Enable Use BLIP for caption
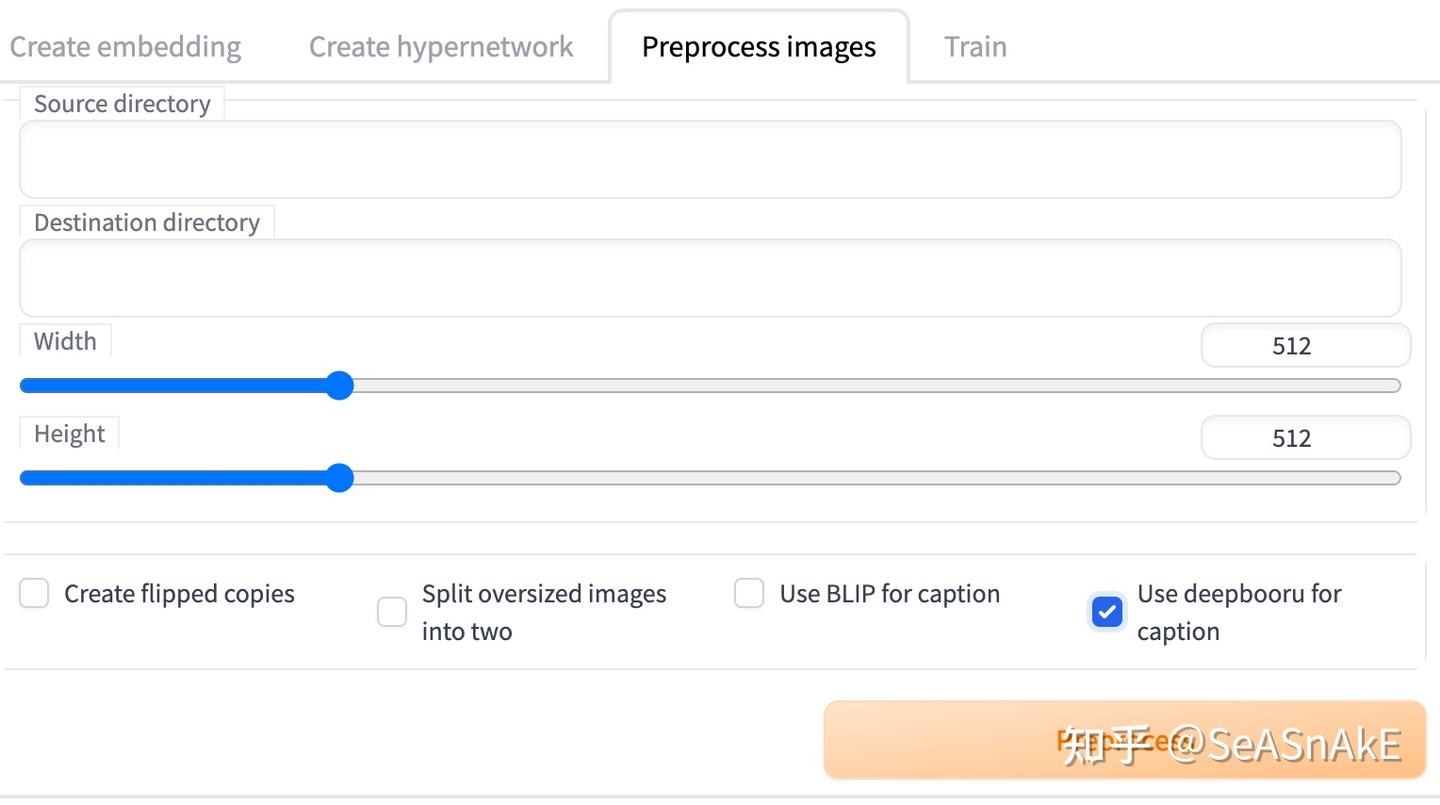The image size is (1440, 805). [749, 593]
